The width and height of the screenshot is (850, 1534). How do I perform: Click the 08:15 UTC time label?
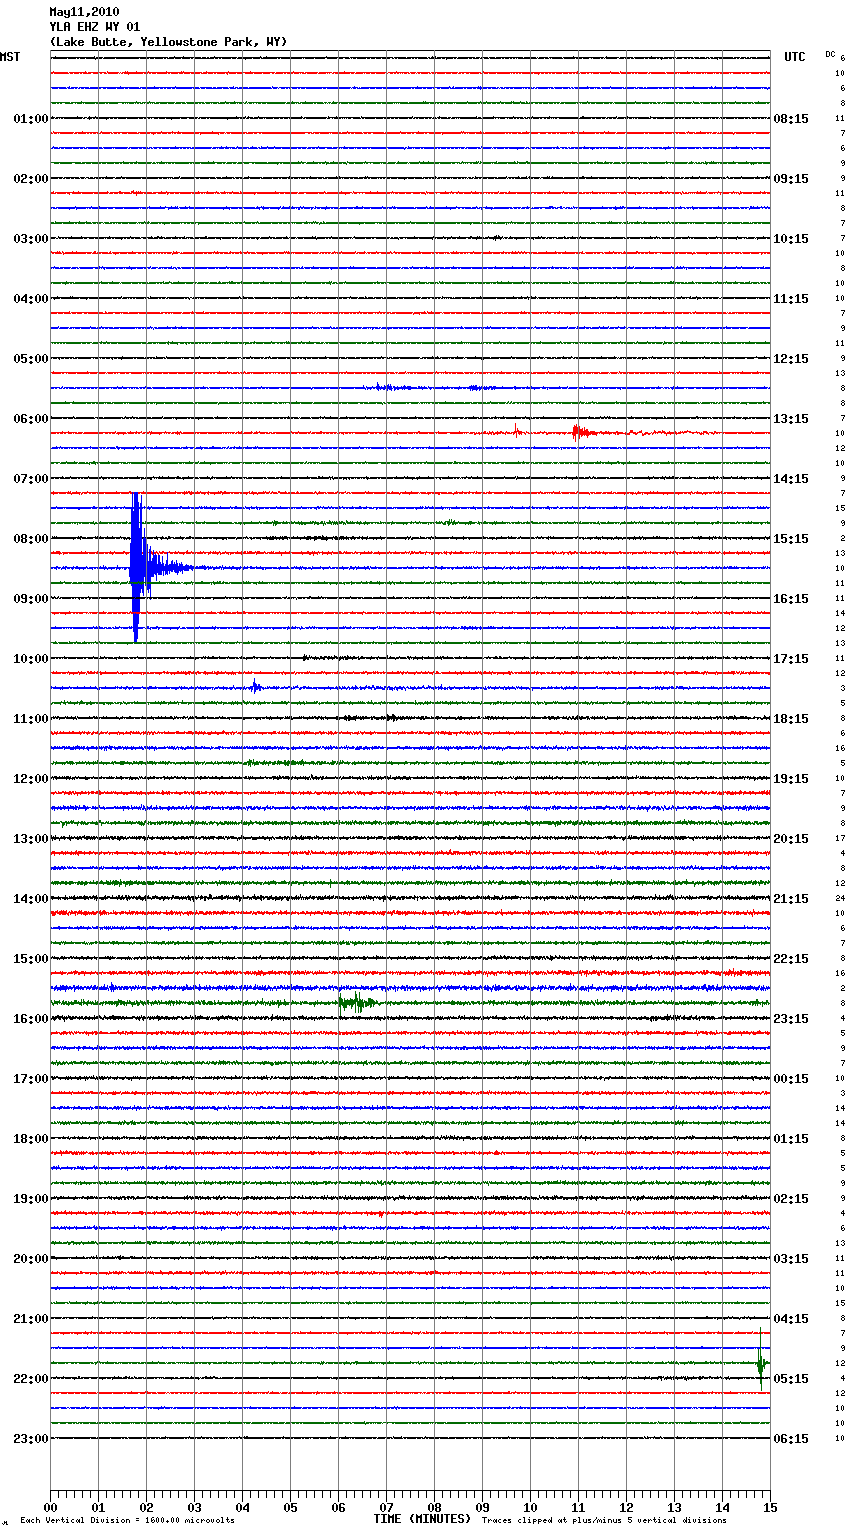point(791,119)
